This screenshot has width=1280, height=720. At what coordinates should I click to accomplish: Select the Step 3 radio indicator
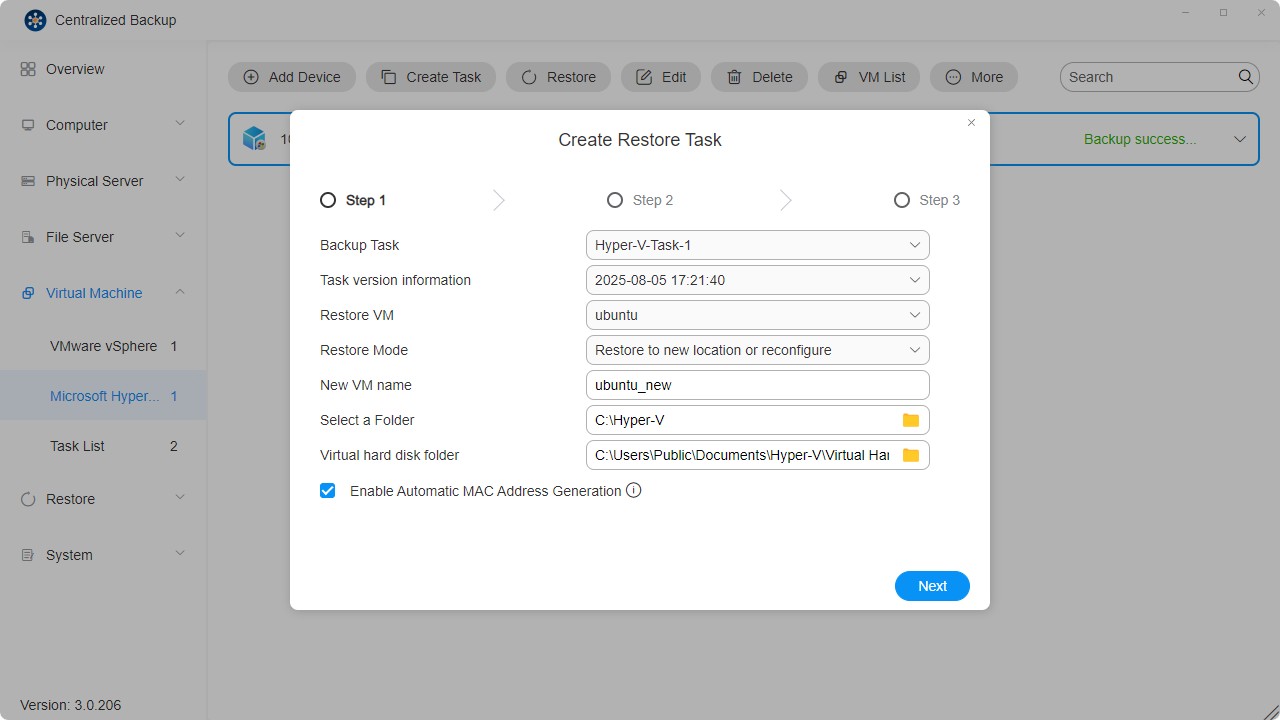[x=902, y=200]
